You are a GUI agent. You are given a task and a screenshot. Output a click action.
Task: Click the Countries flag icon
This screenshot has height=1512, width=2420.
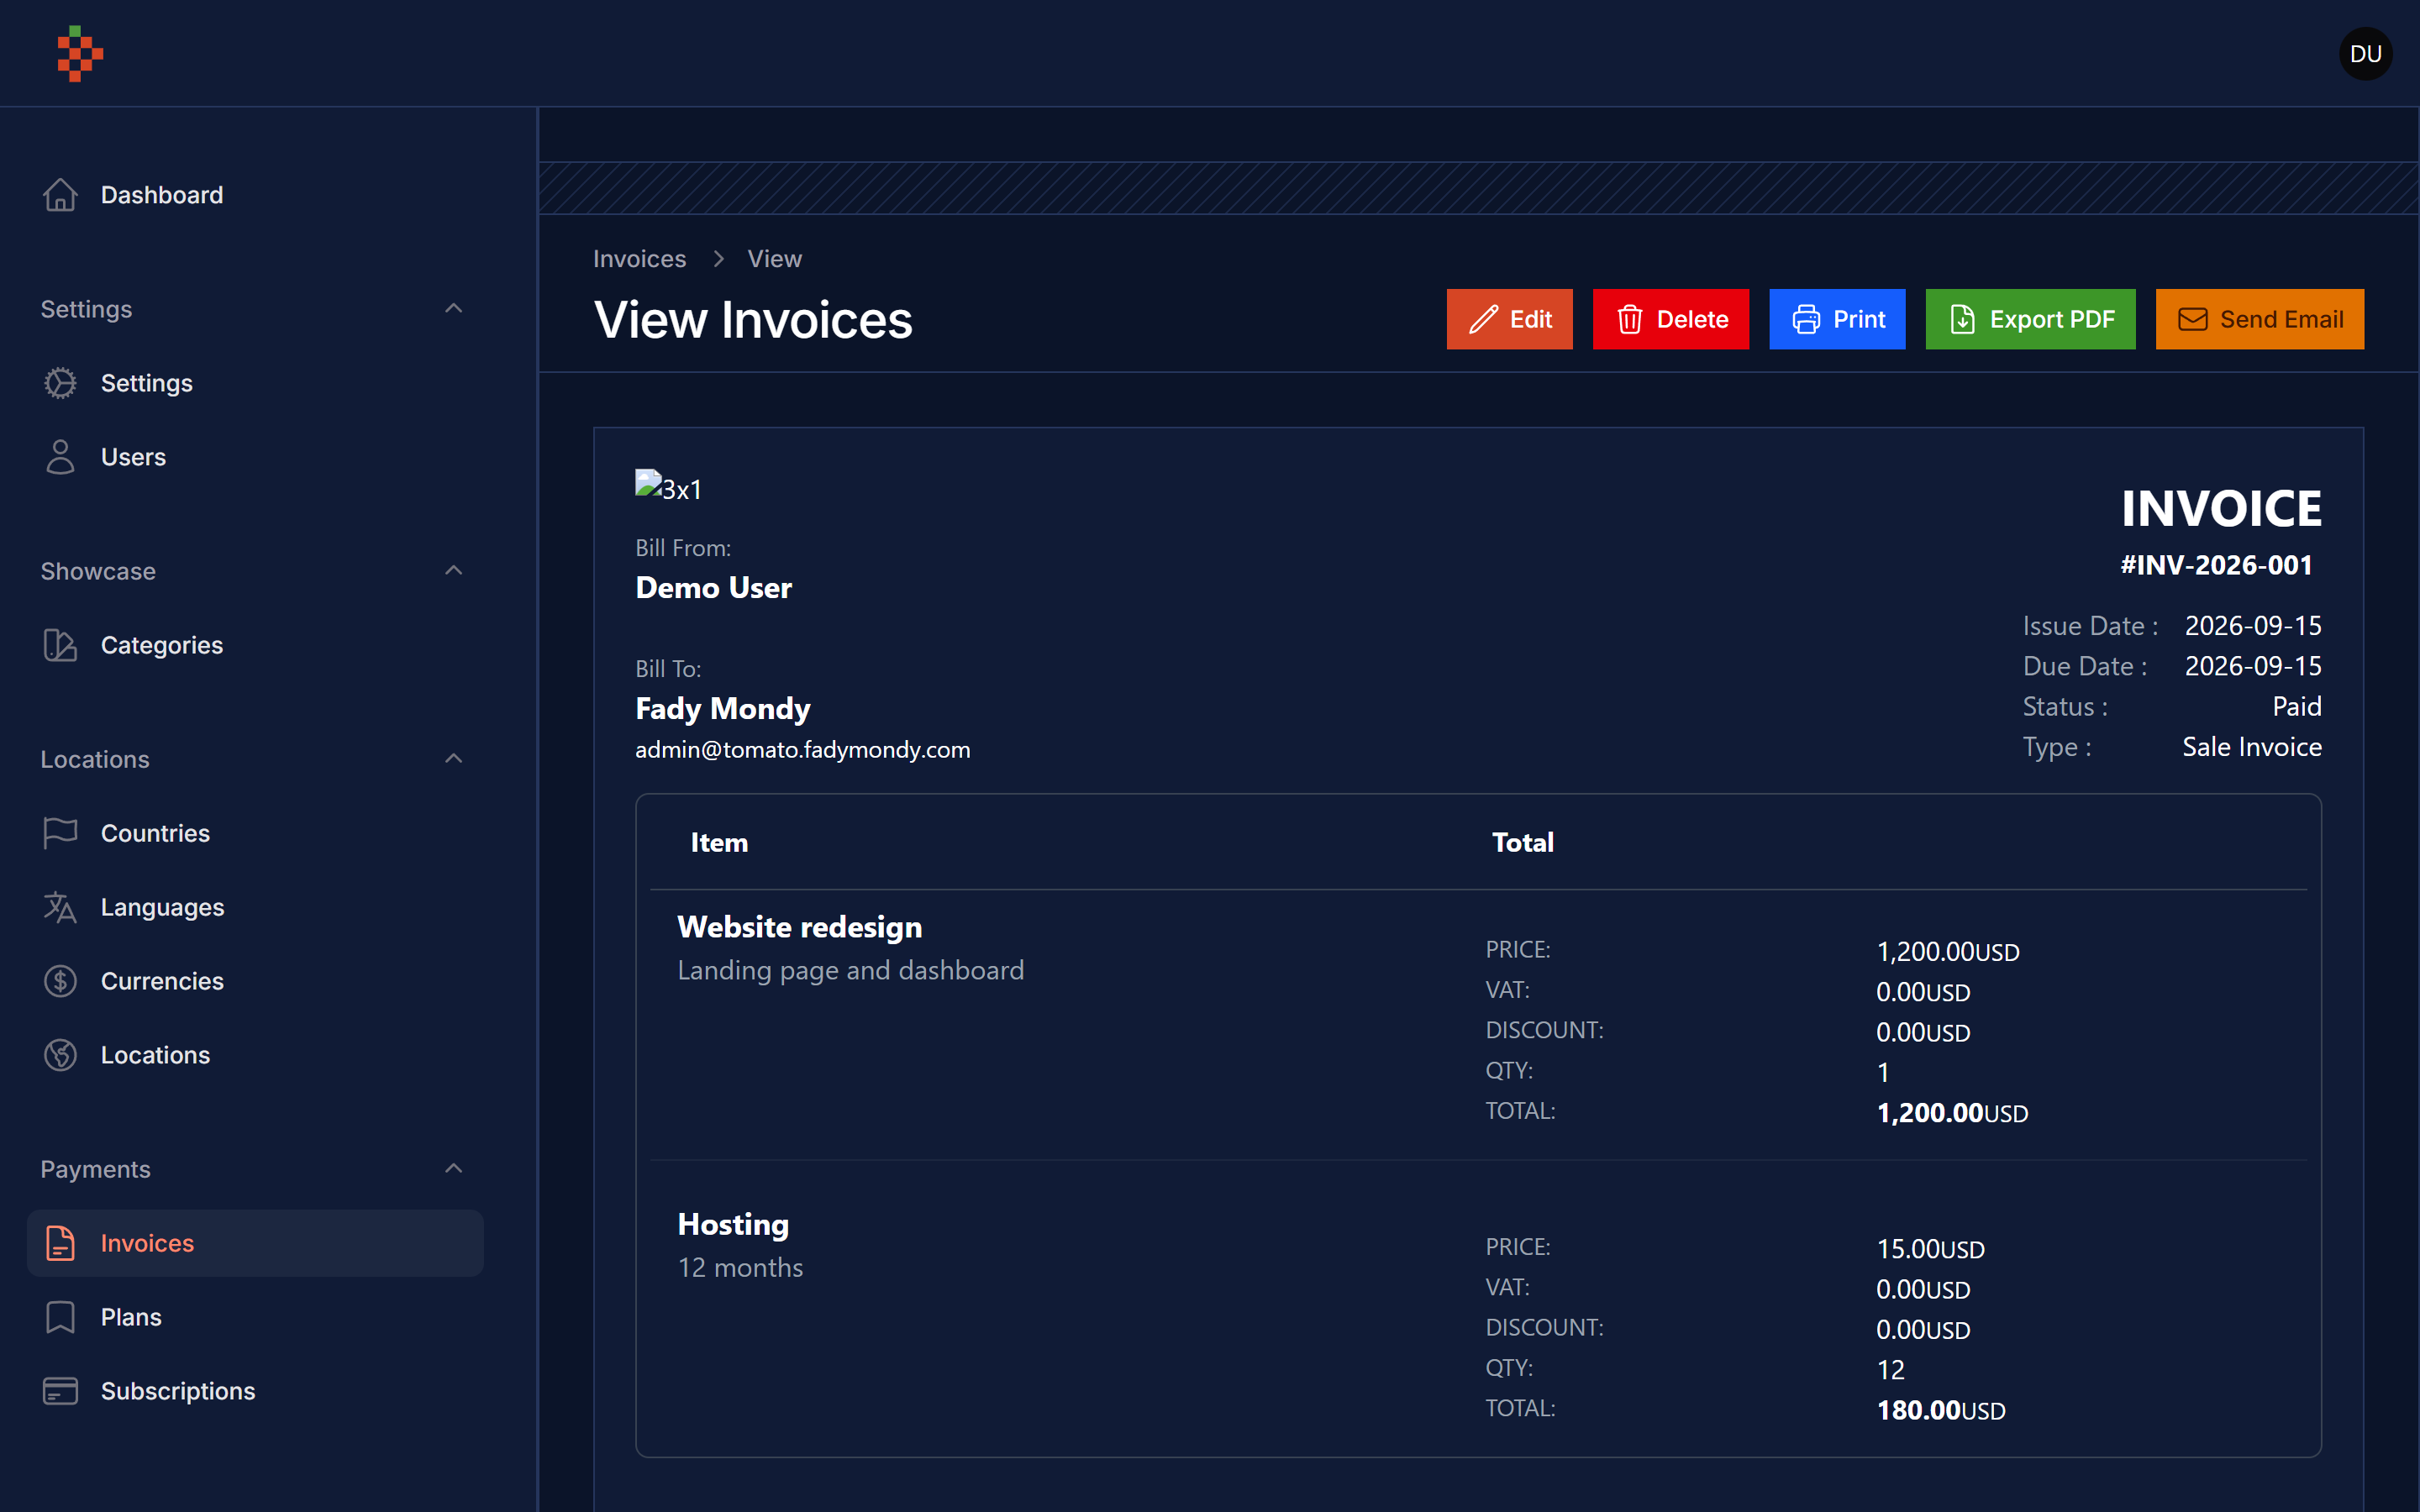pyautogui.click(x=60, y=833)
